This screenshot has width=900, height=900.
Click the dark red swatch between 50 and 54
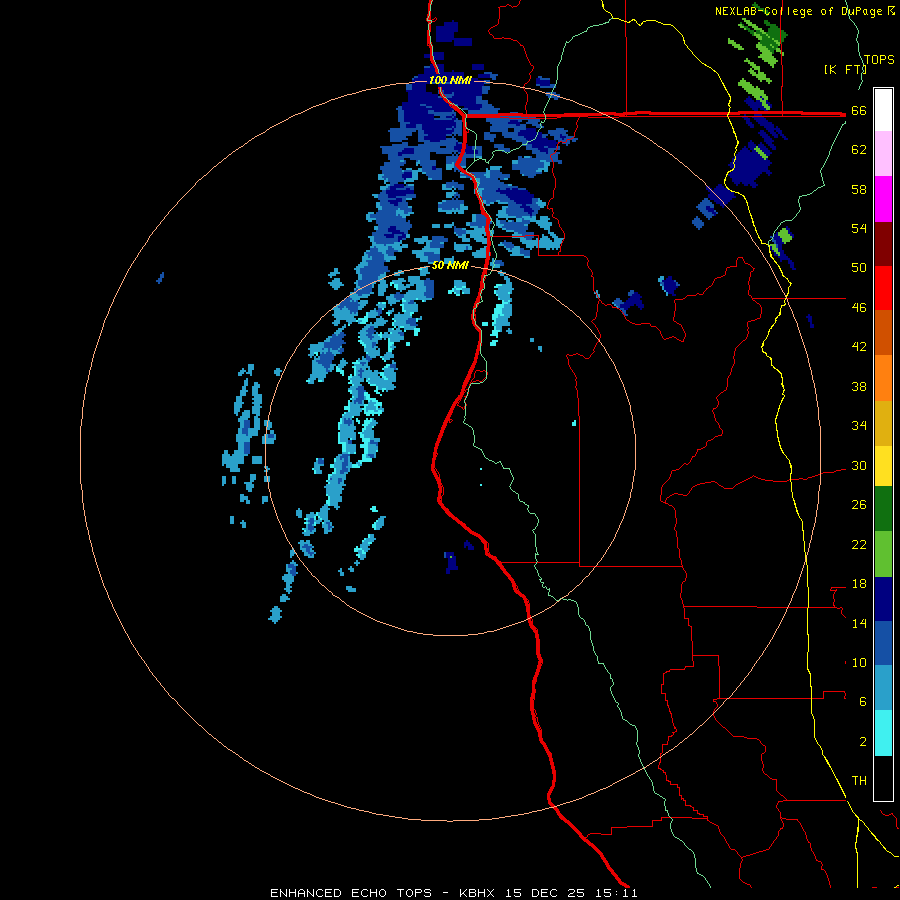pos(883,243)
